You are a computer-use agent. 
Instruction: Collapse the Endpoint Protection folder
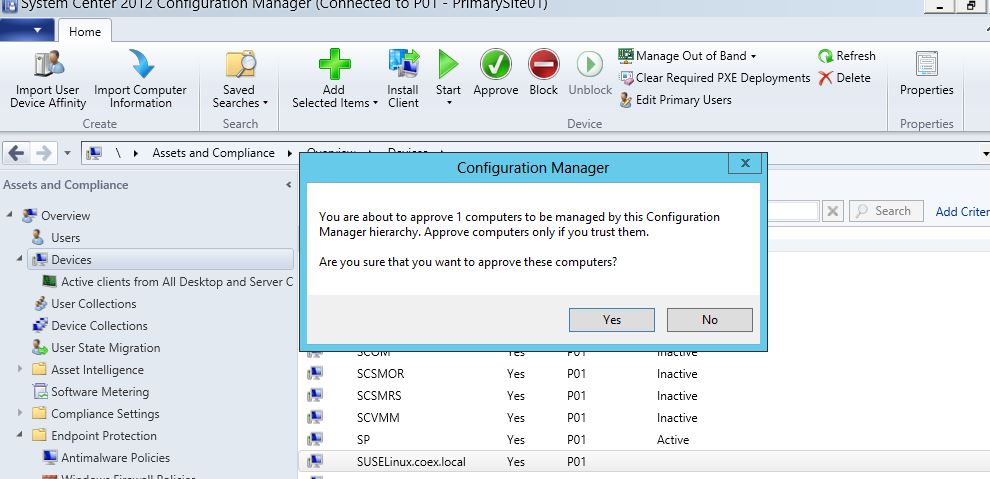(20, 435)
